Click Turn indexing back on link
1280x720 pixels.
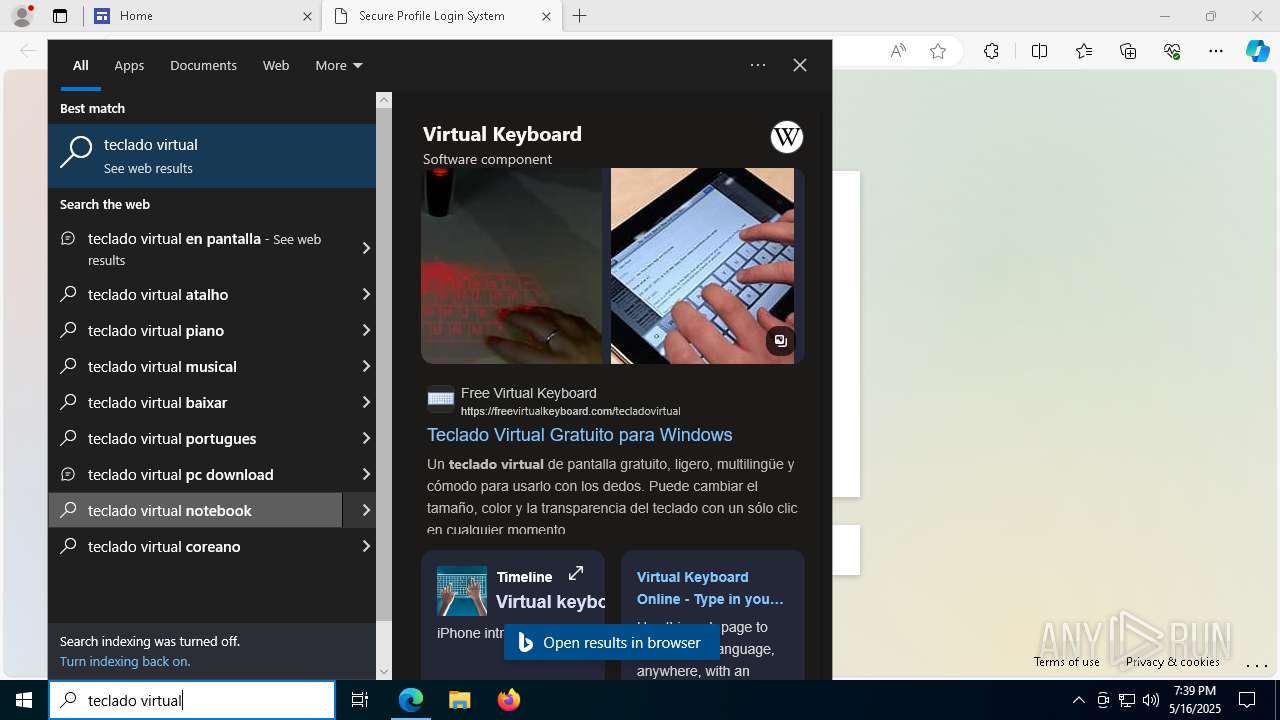point(125,661)
